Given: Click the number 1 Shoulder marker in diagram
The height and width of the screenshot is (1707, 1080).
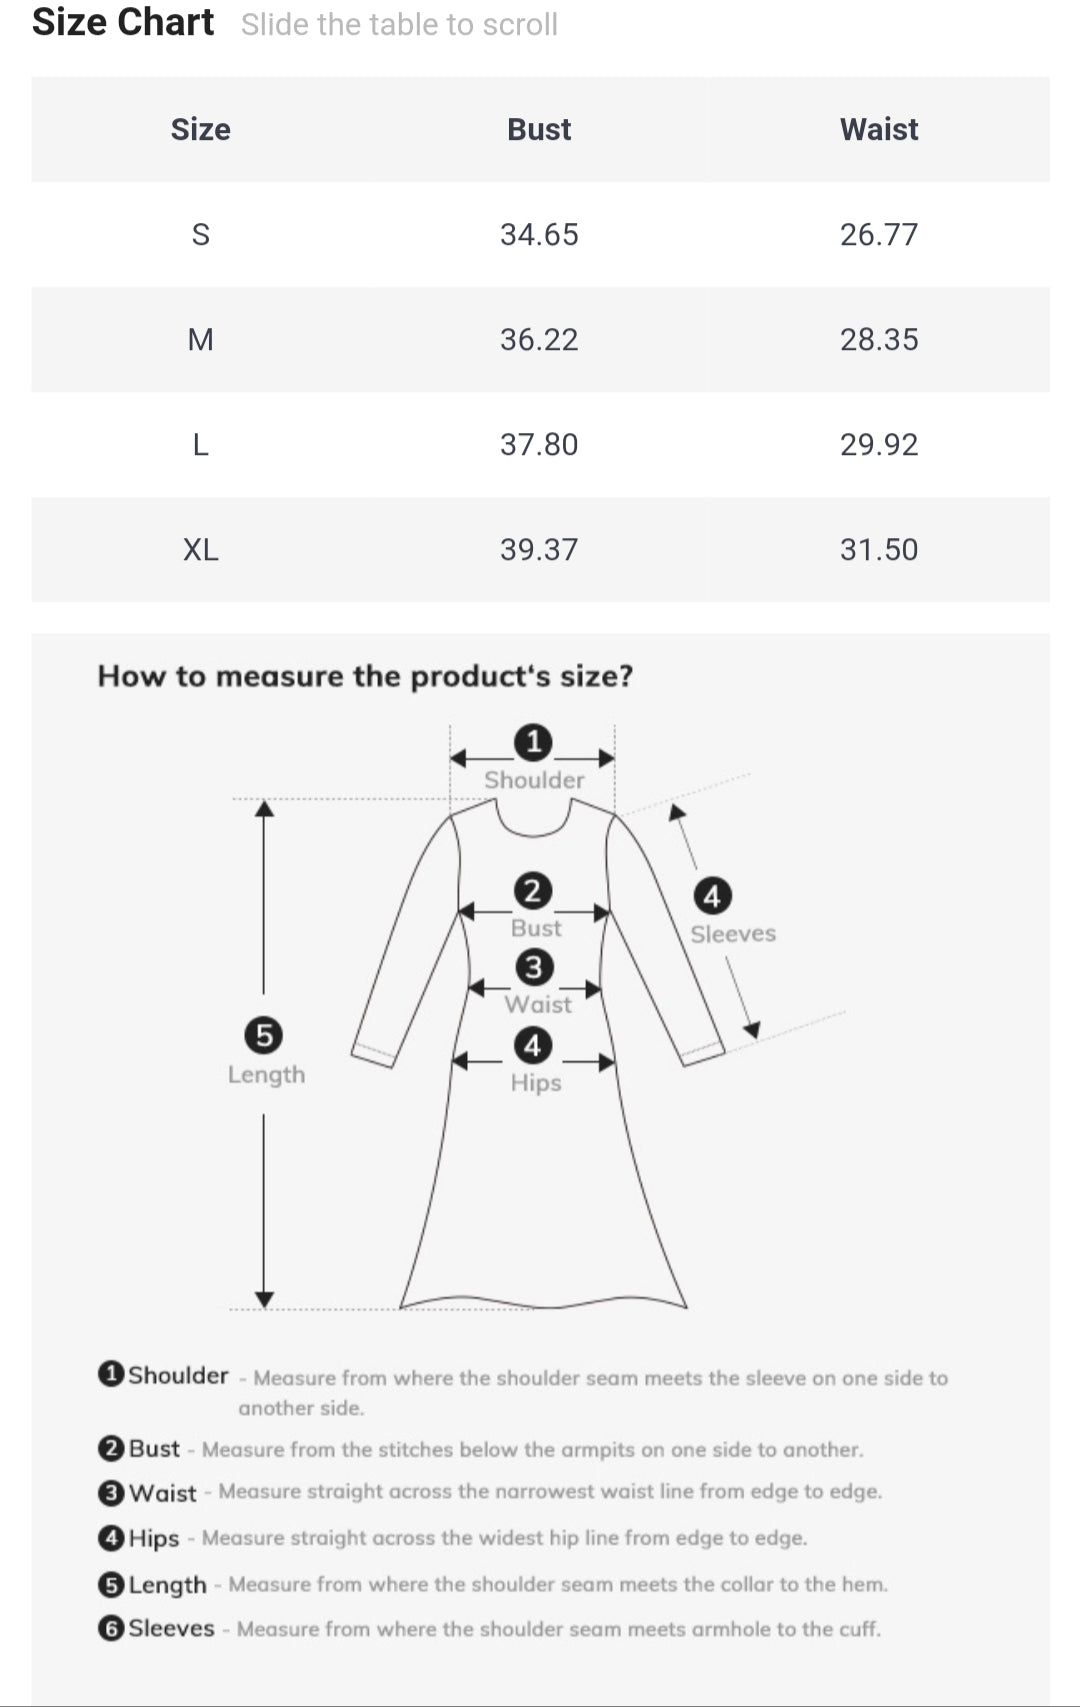Looking at the screenshot, I should pyautogui.click(x=533, y=742).
